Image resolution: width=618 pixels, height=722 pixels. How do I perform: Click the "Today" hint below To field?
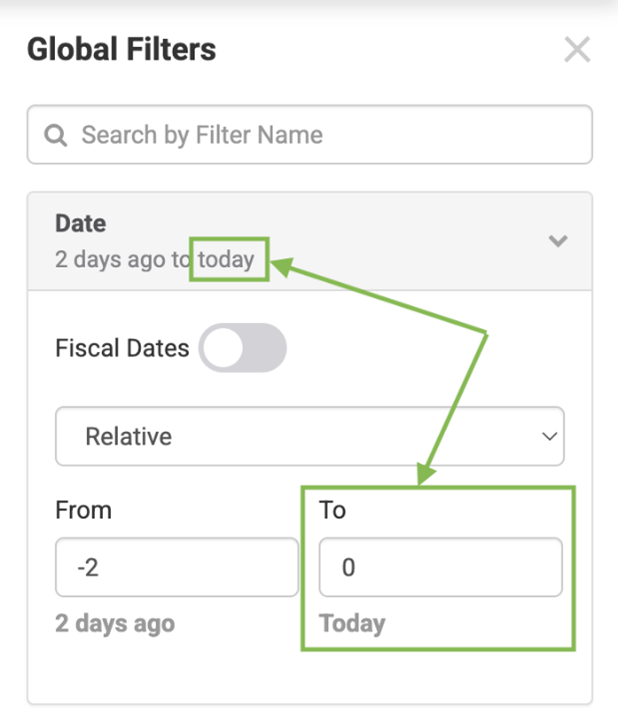point(352,624)
